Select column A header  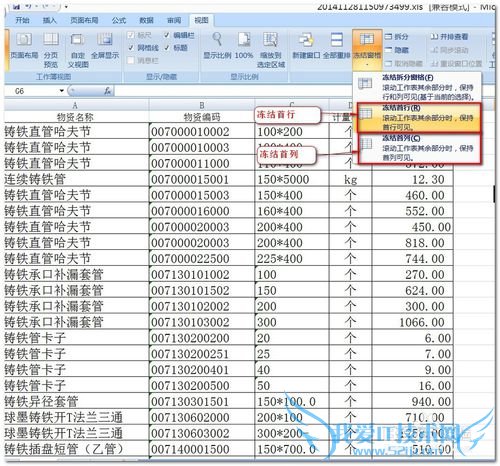(x=76, y=105)
